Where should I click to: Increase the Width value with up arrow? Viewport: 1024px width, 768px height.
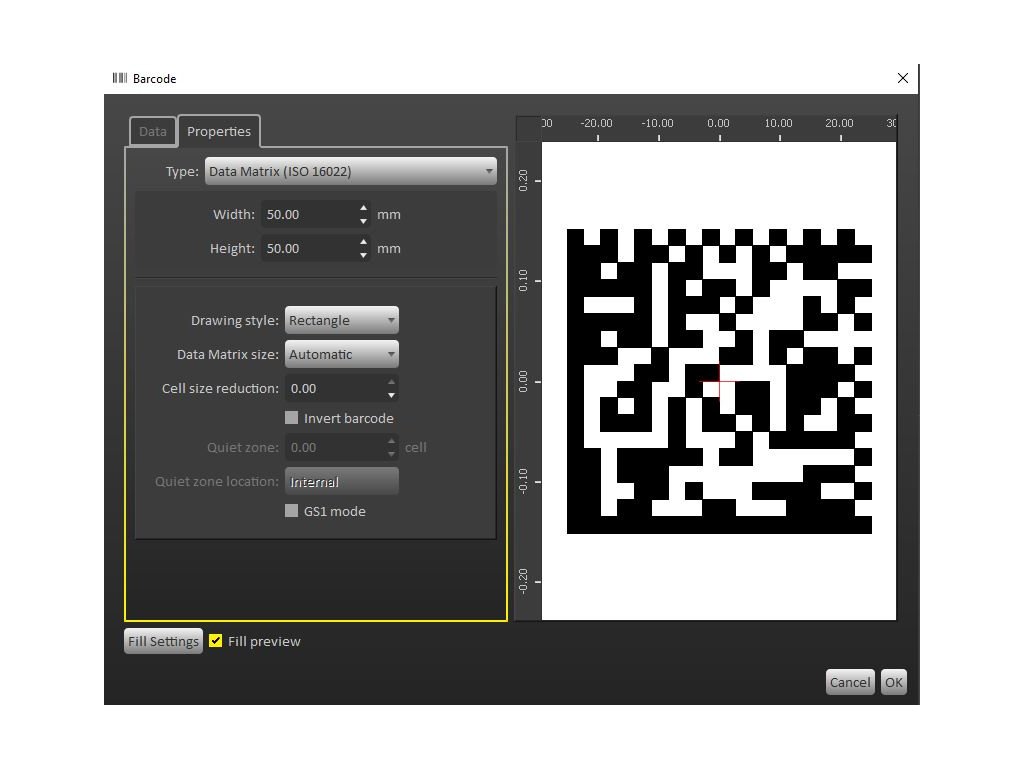click(x=364, y=208)
